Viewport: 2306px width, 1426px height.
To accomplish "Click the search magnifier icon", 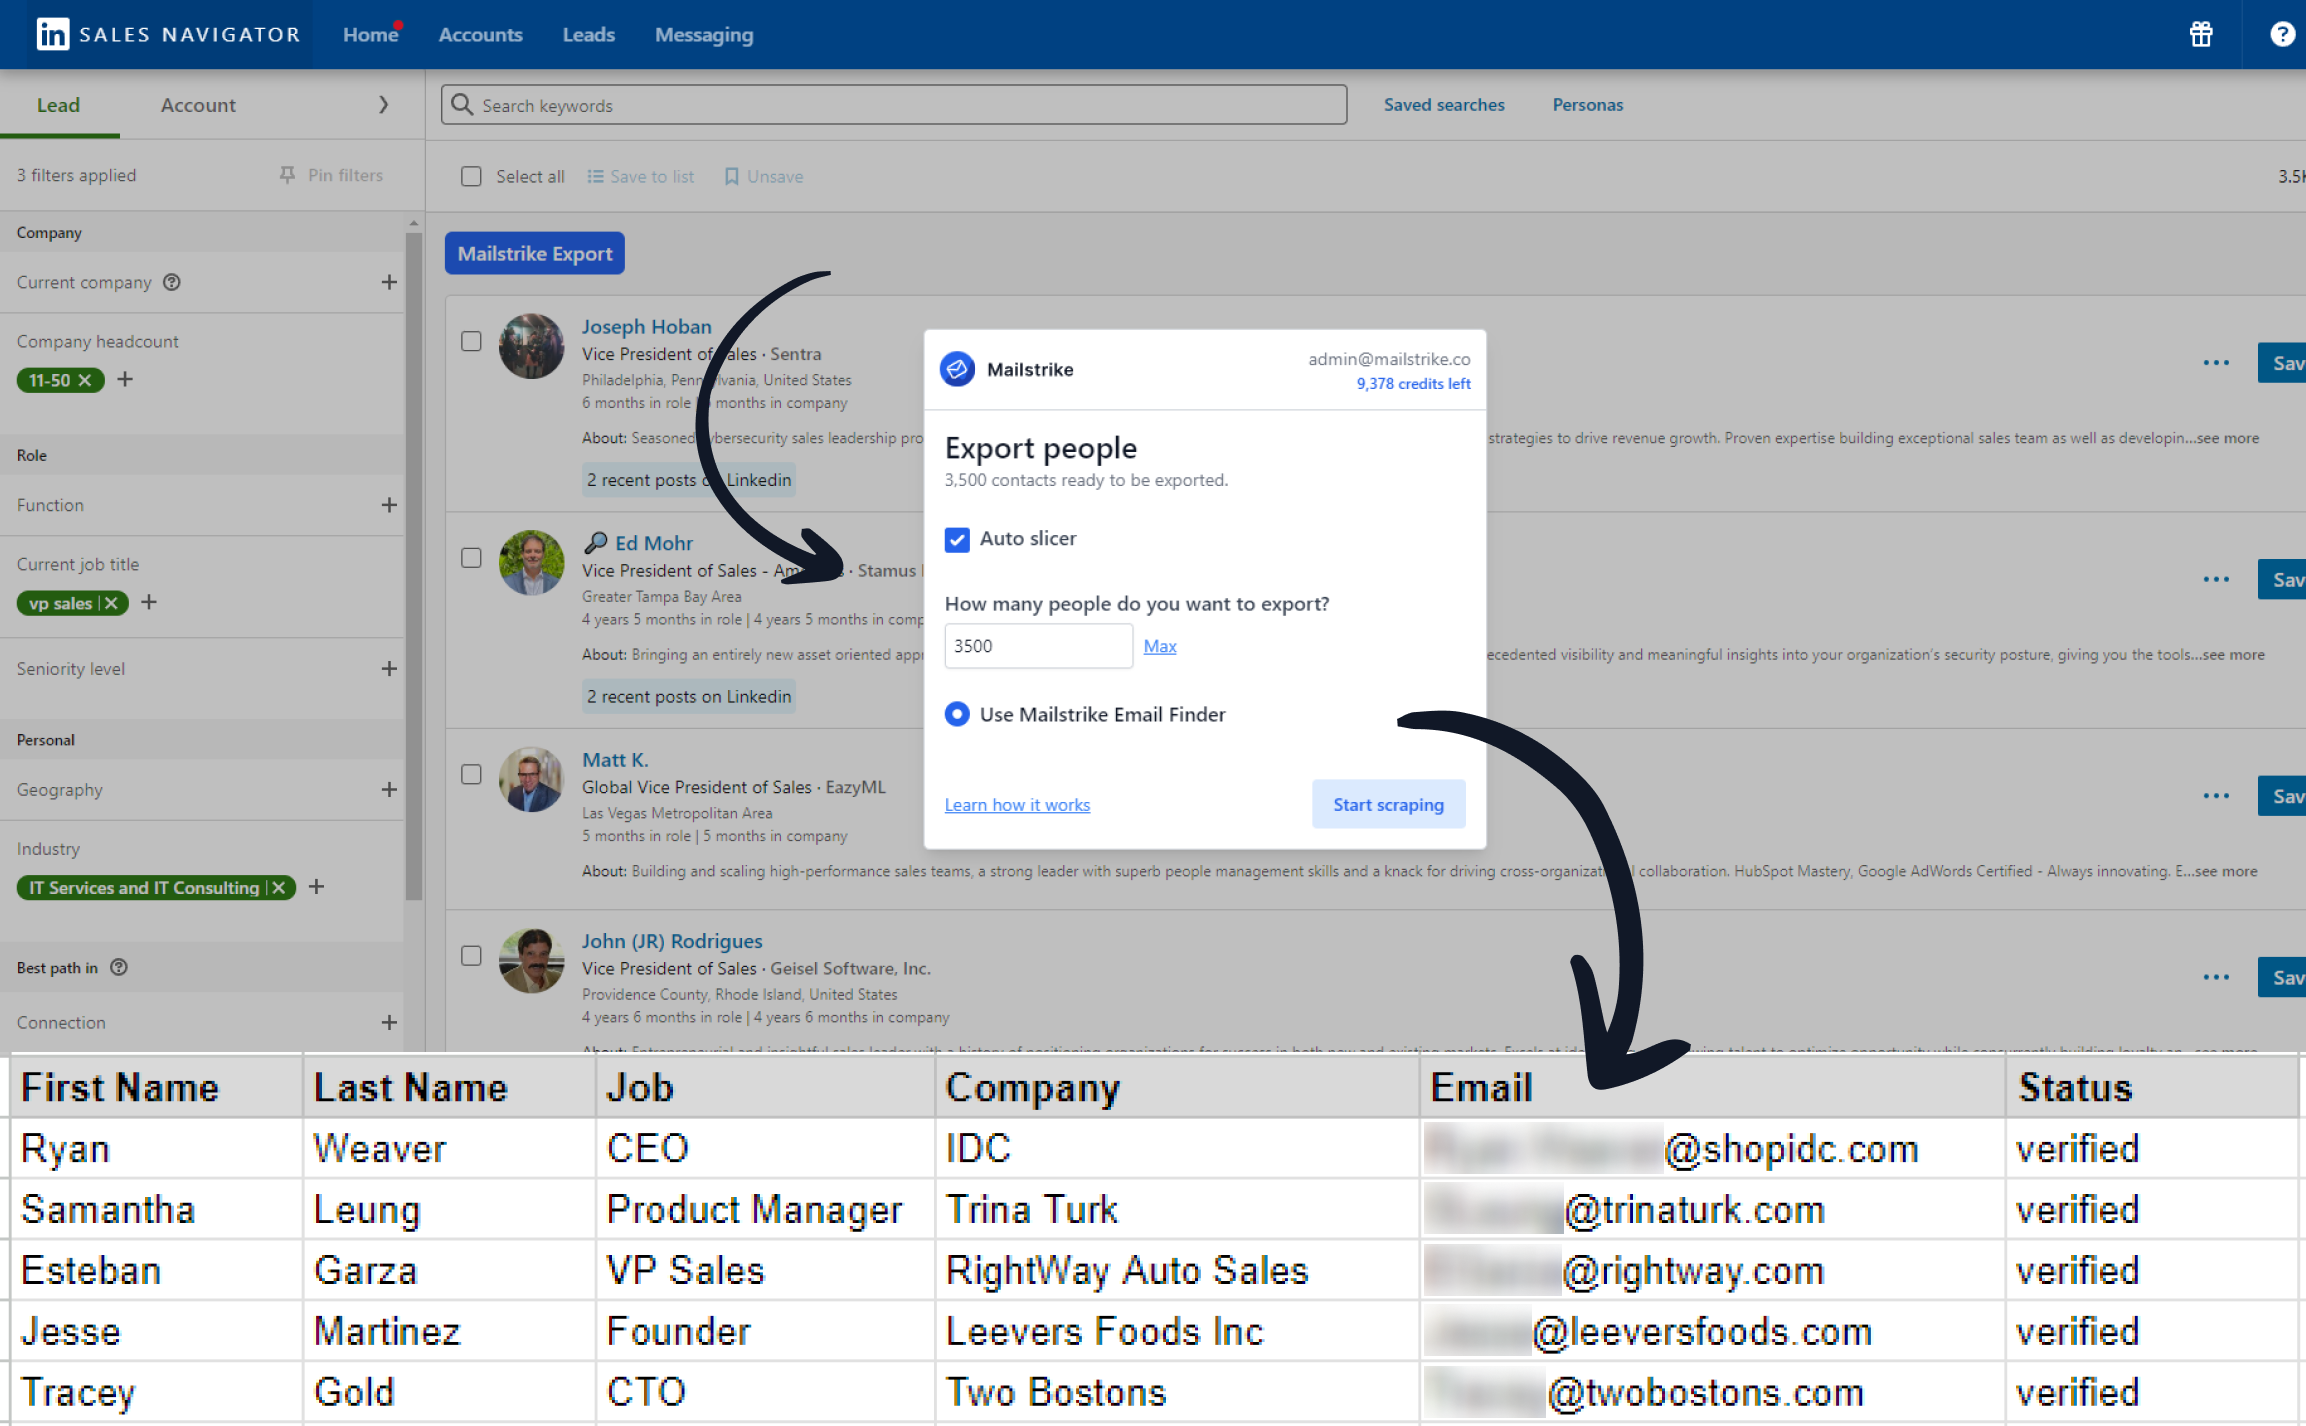I will [x=461, y=104].
